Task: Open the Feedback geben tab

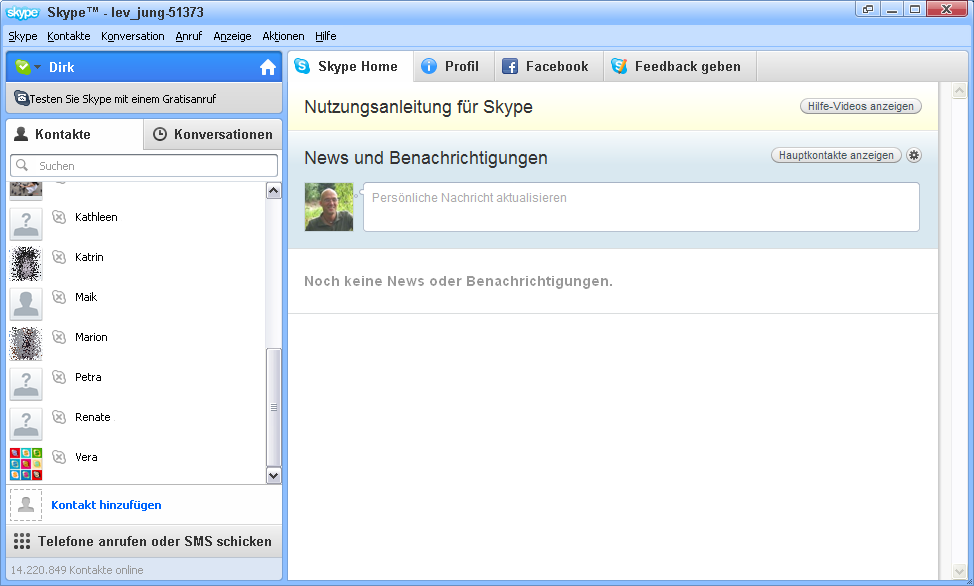Action: pos(680,66)
